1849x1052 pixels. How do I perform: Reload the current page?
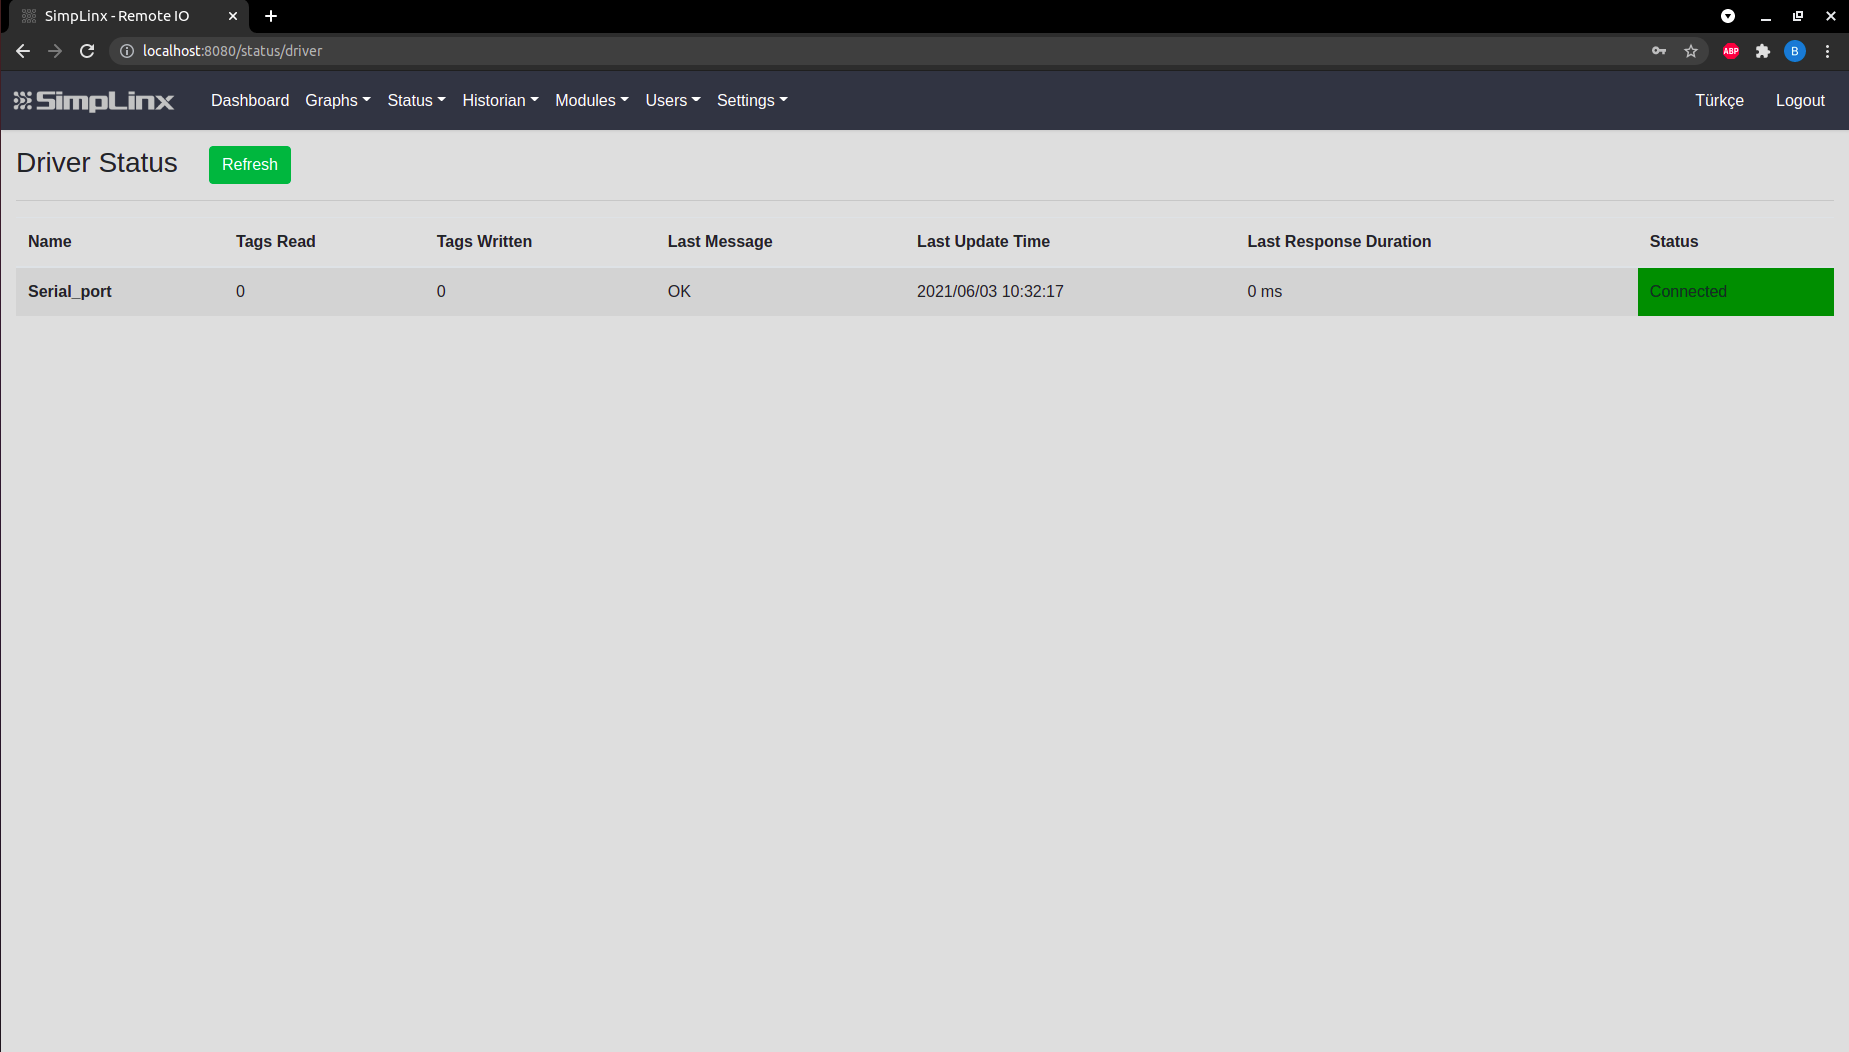[87, 51]
